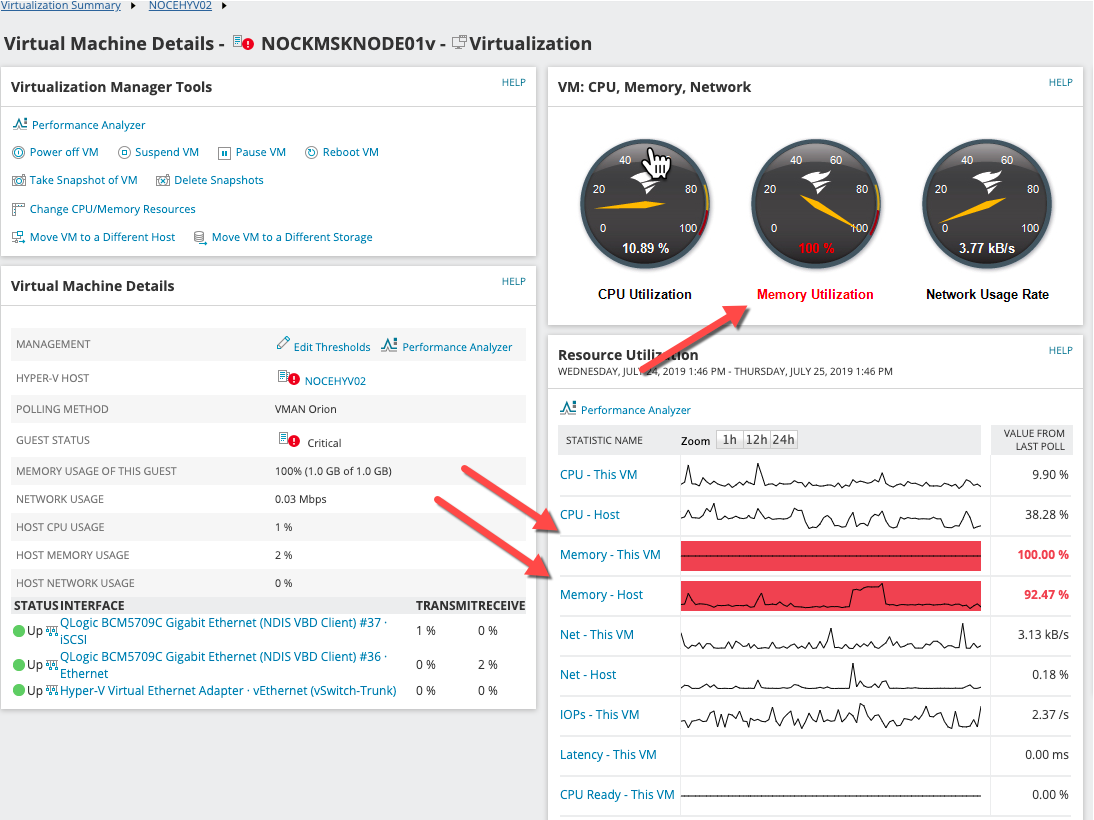
Task: Open Virtualization Summary breadcrumb link
Action: pyautogui.click(x=60, y=6)
